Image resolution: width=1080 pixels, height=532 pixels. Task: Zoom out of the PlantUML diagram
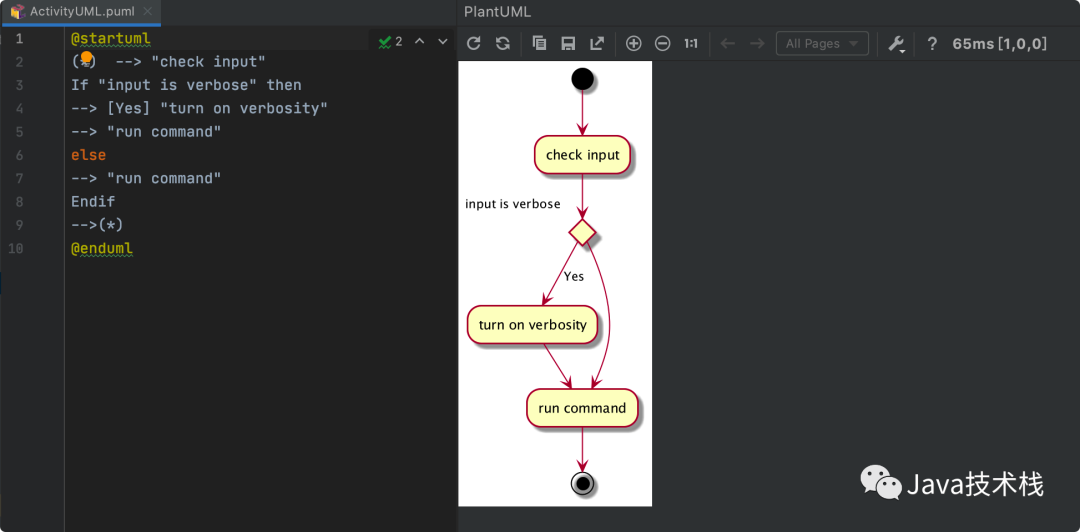[x=662, y=43]
